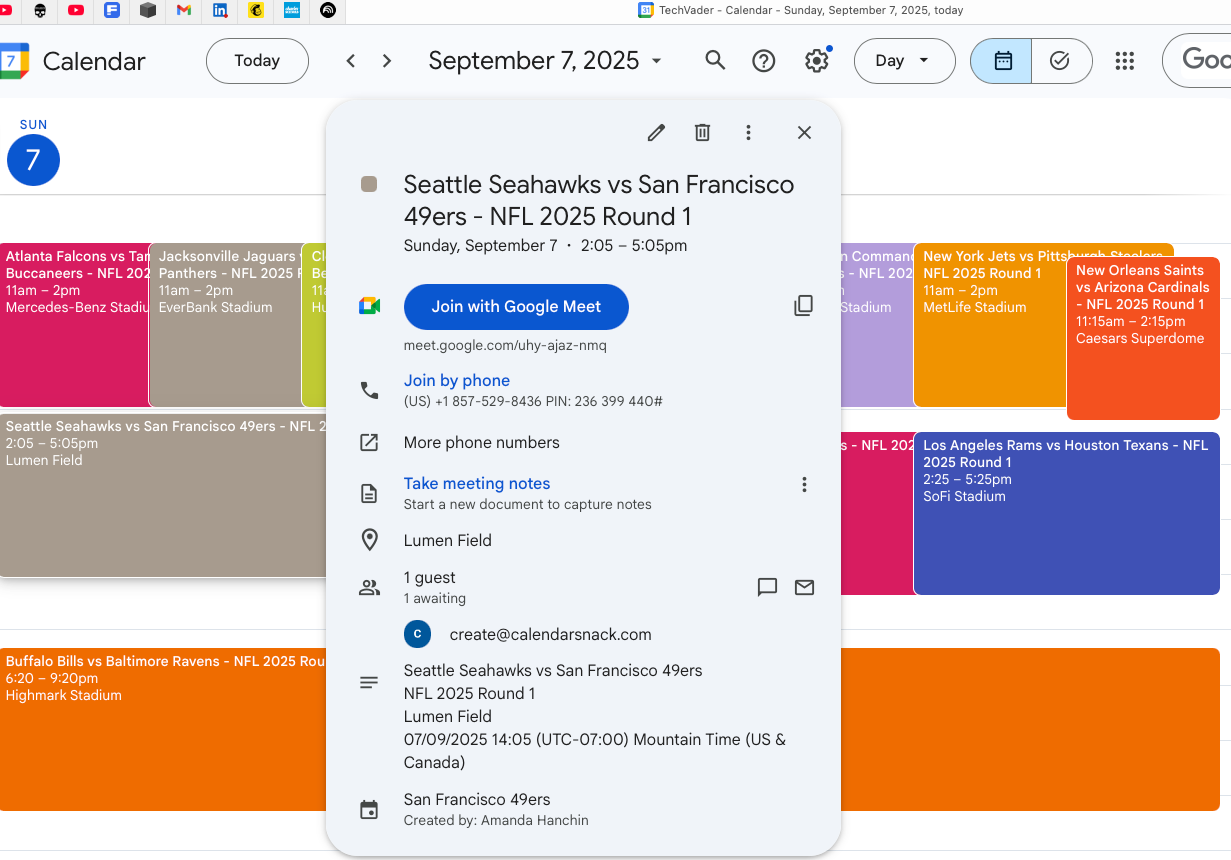This screenshot has height=860, width=1231.
Task: Switch to the gray cube browser tab
Action: (x=148, y=10)
